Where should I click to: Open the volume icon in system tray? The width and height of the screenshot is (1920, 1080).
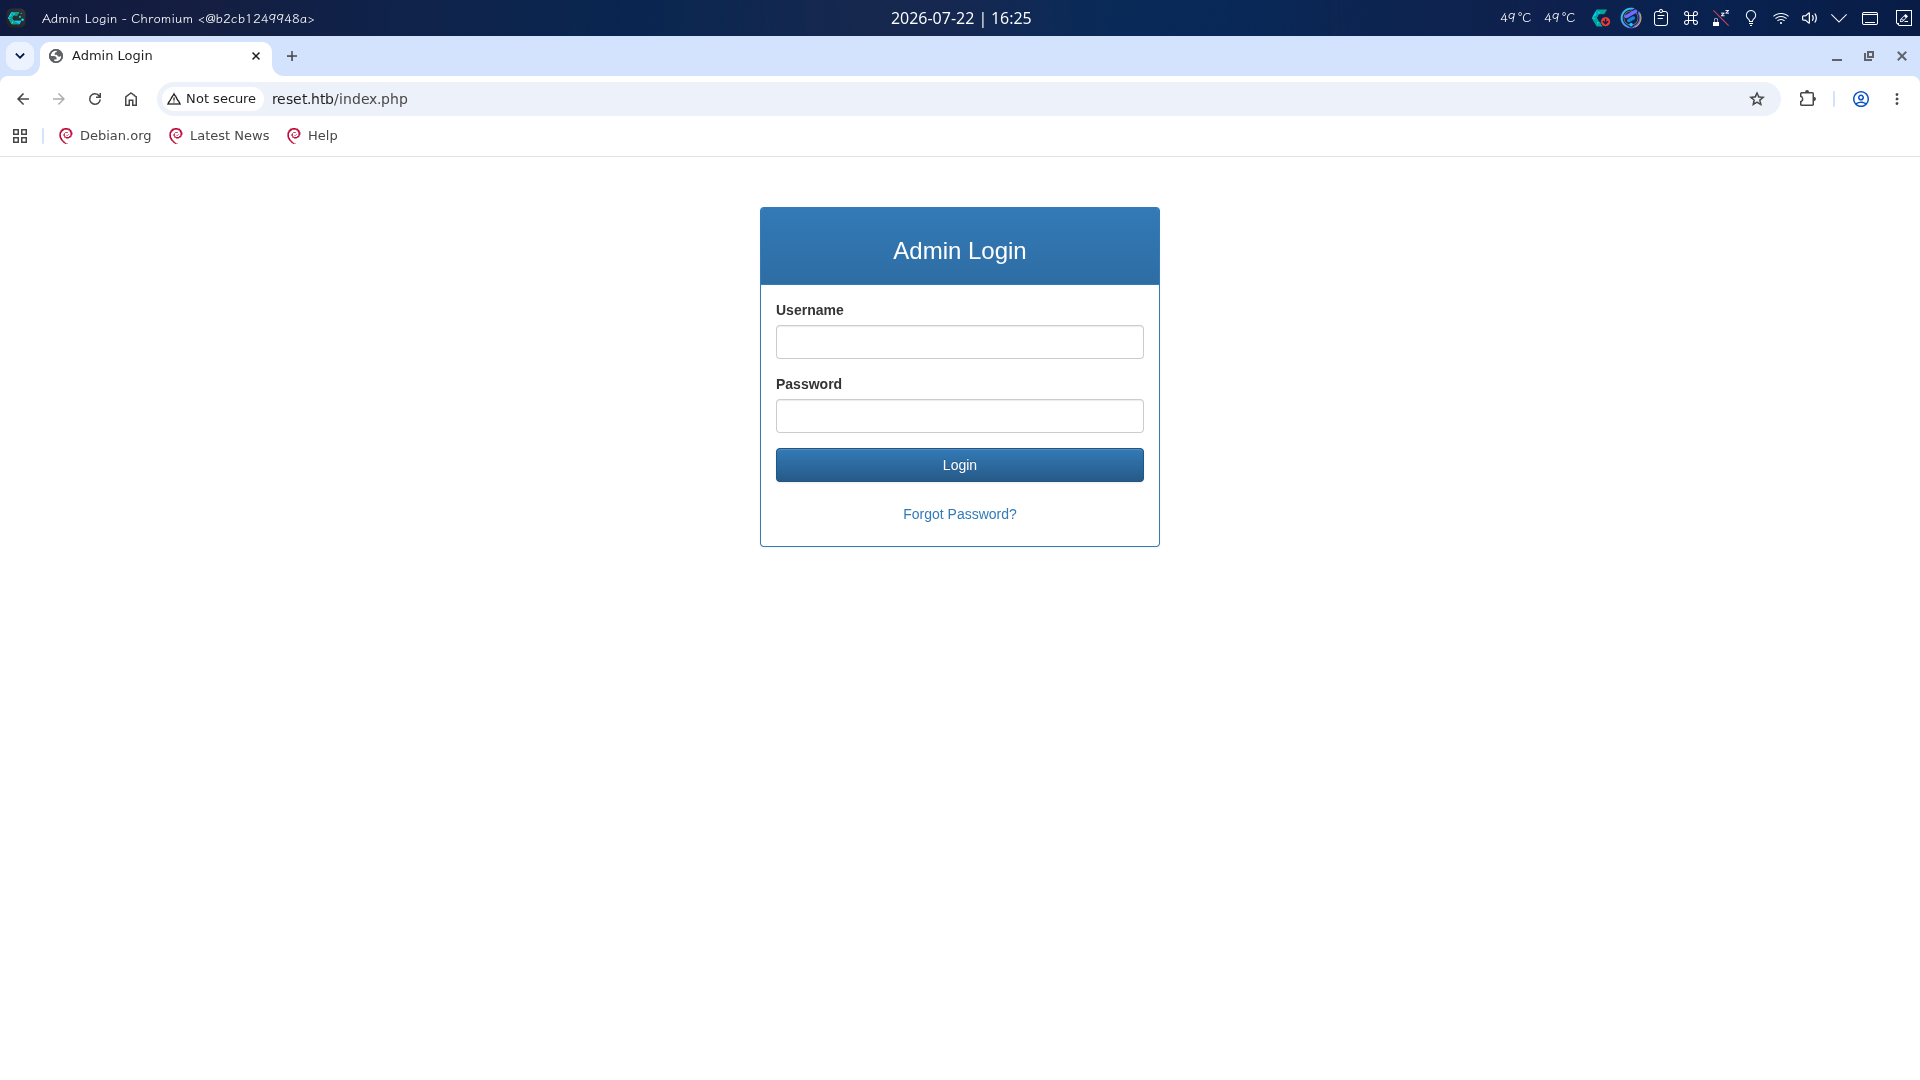(1809, 18)
